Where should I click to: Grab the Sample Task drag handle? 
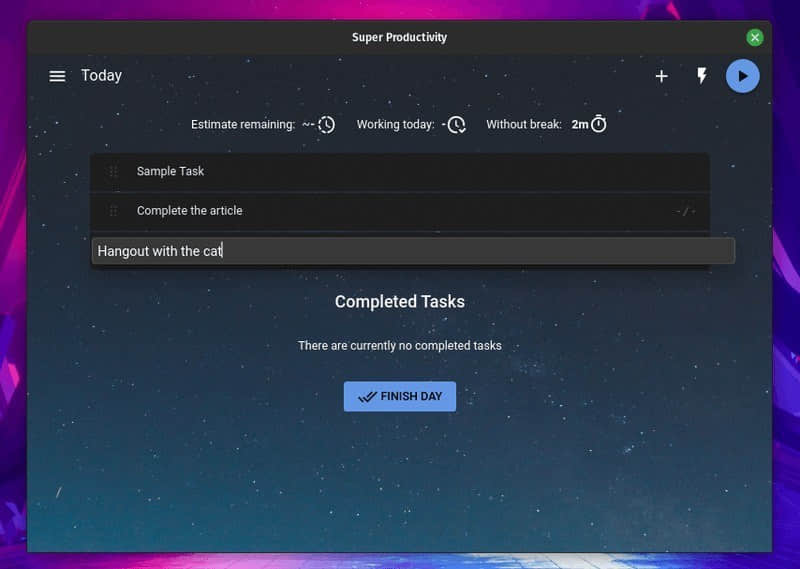coord(113,171)
